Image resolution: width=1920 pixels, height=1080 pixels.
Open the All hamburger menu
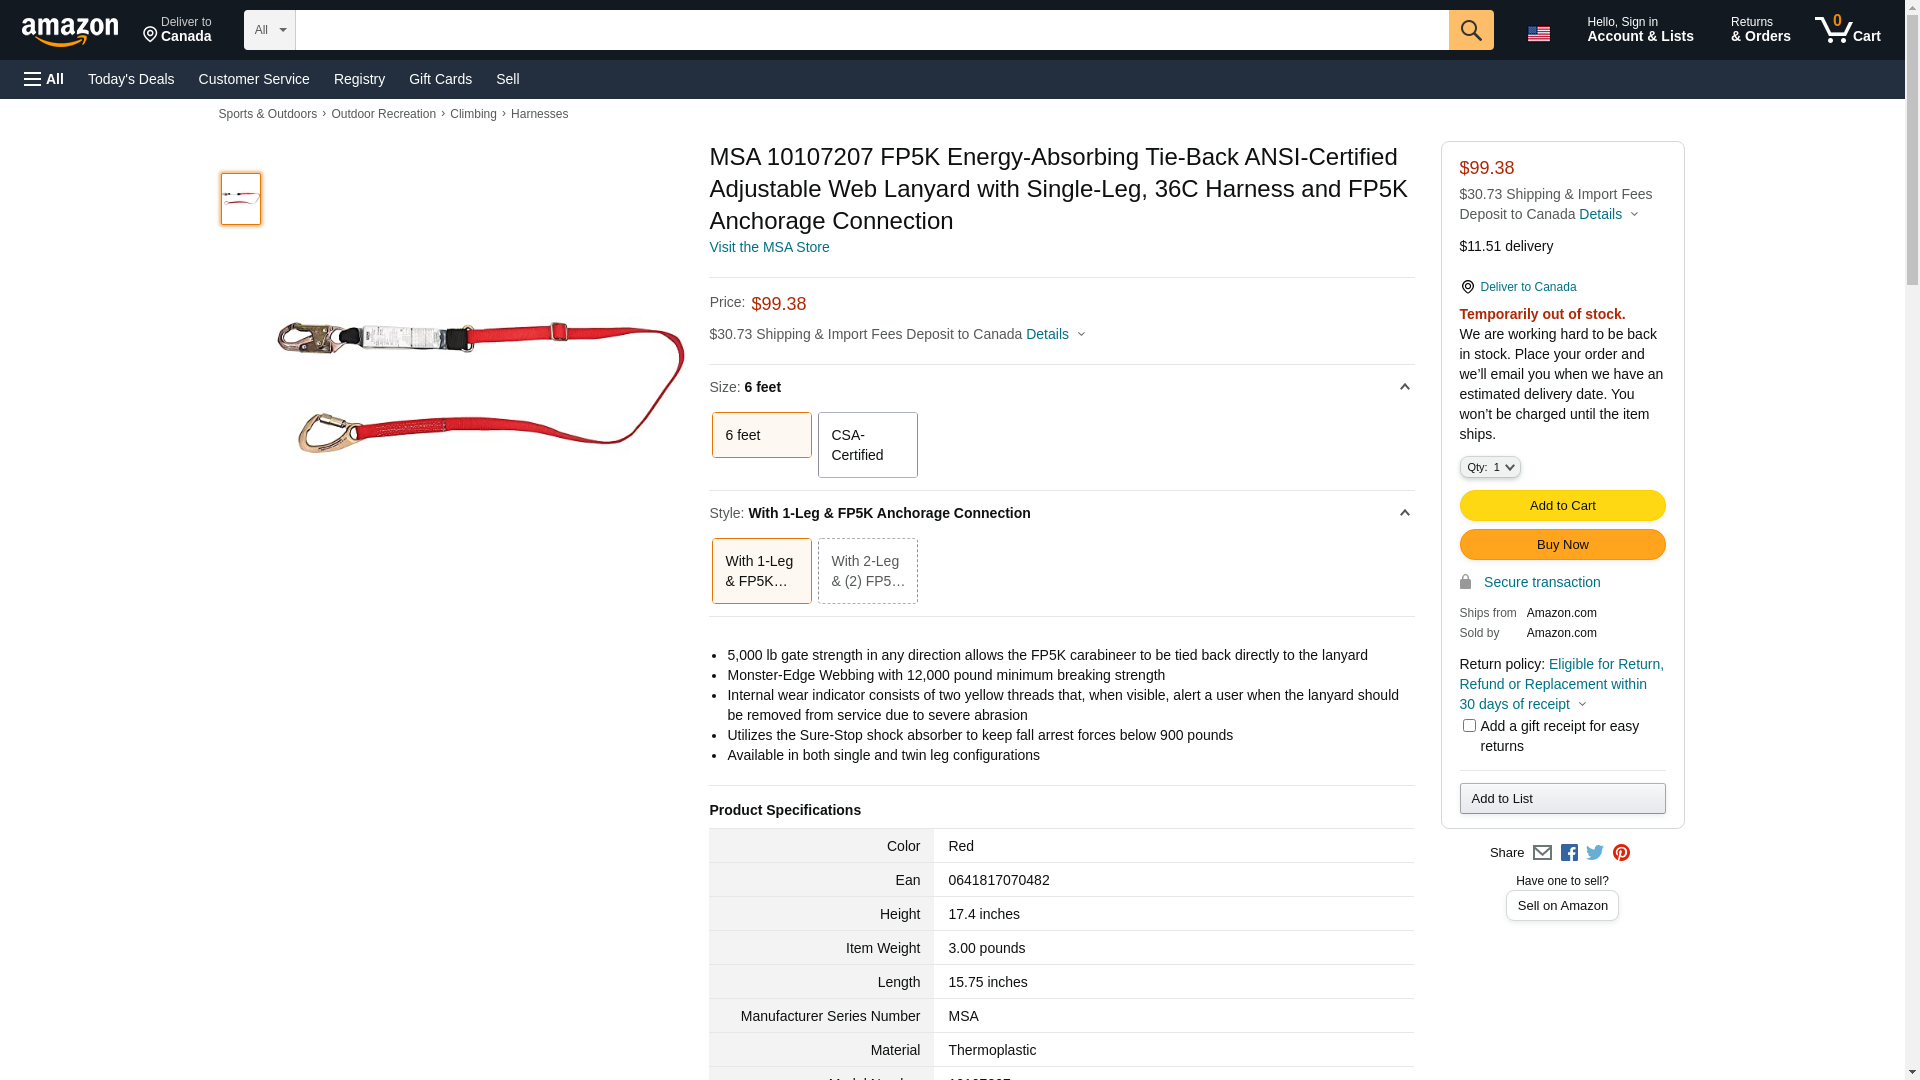click(x=44, y=79)
